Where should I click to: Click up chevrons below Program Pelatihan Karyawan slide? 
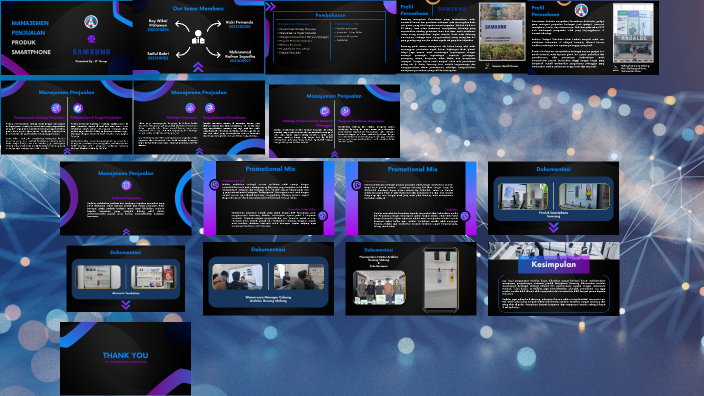pos(334,154)
